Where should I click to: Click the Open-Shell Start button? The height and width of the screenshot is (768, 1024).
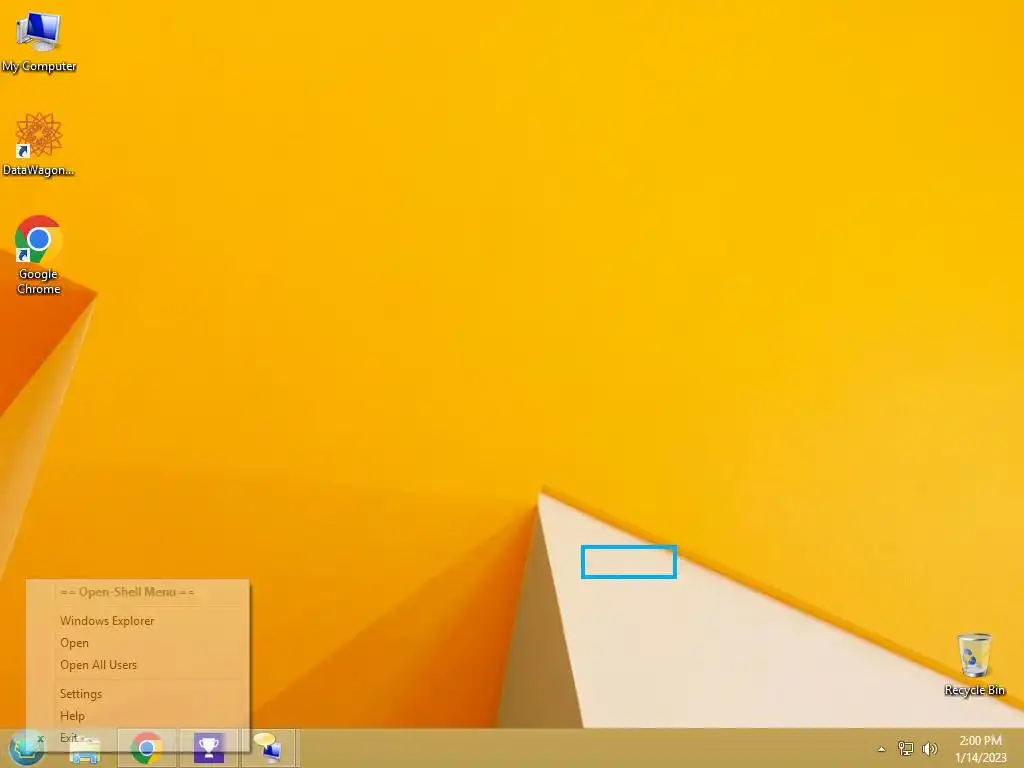click(26, 748)
